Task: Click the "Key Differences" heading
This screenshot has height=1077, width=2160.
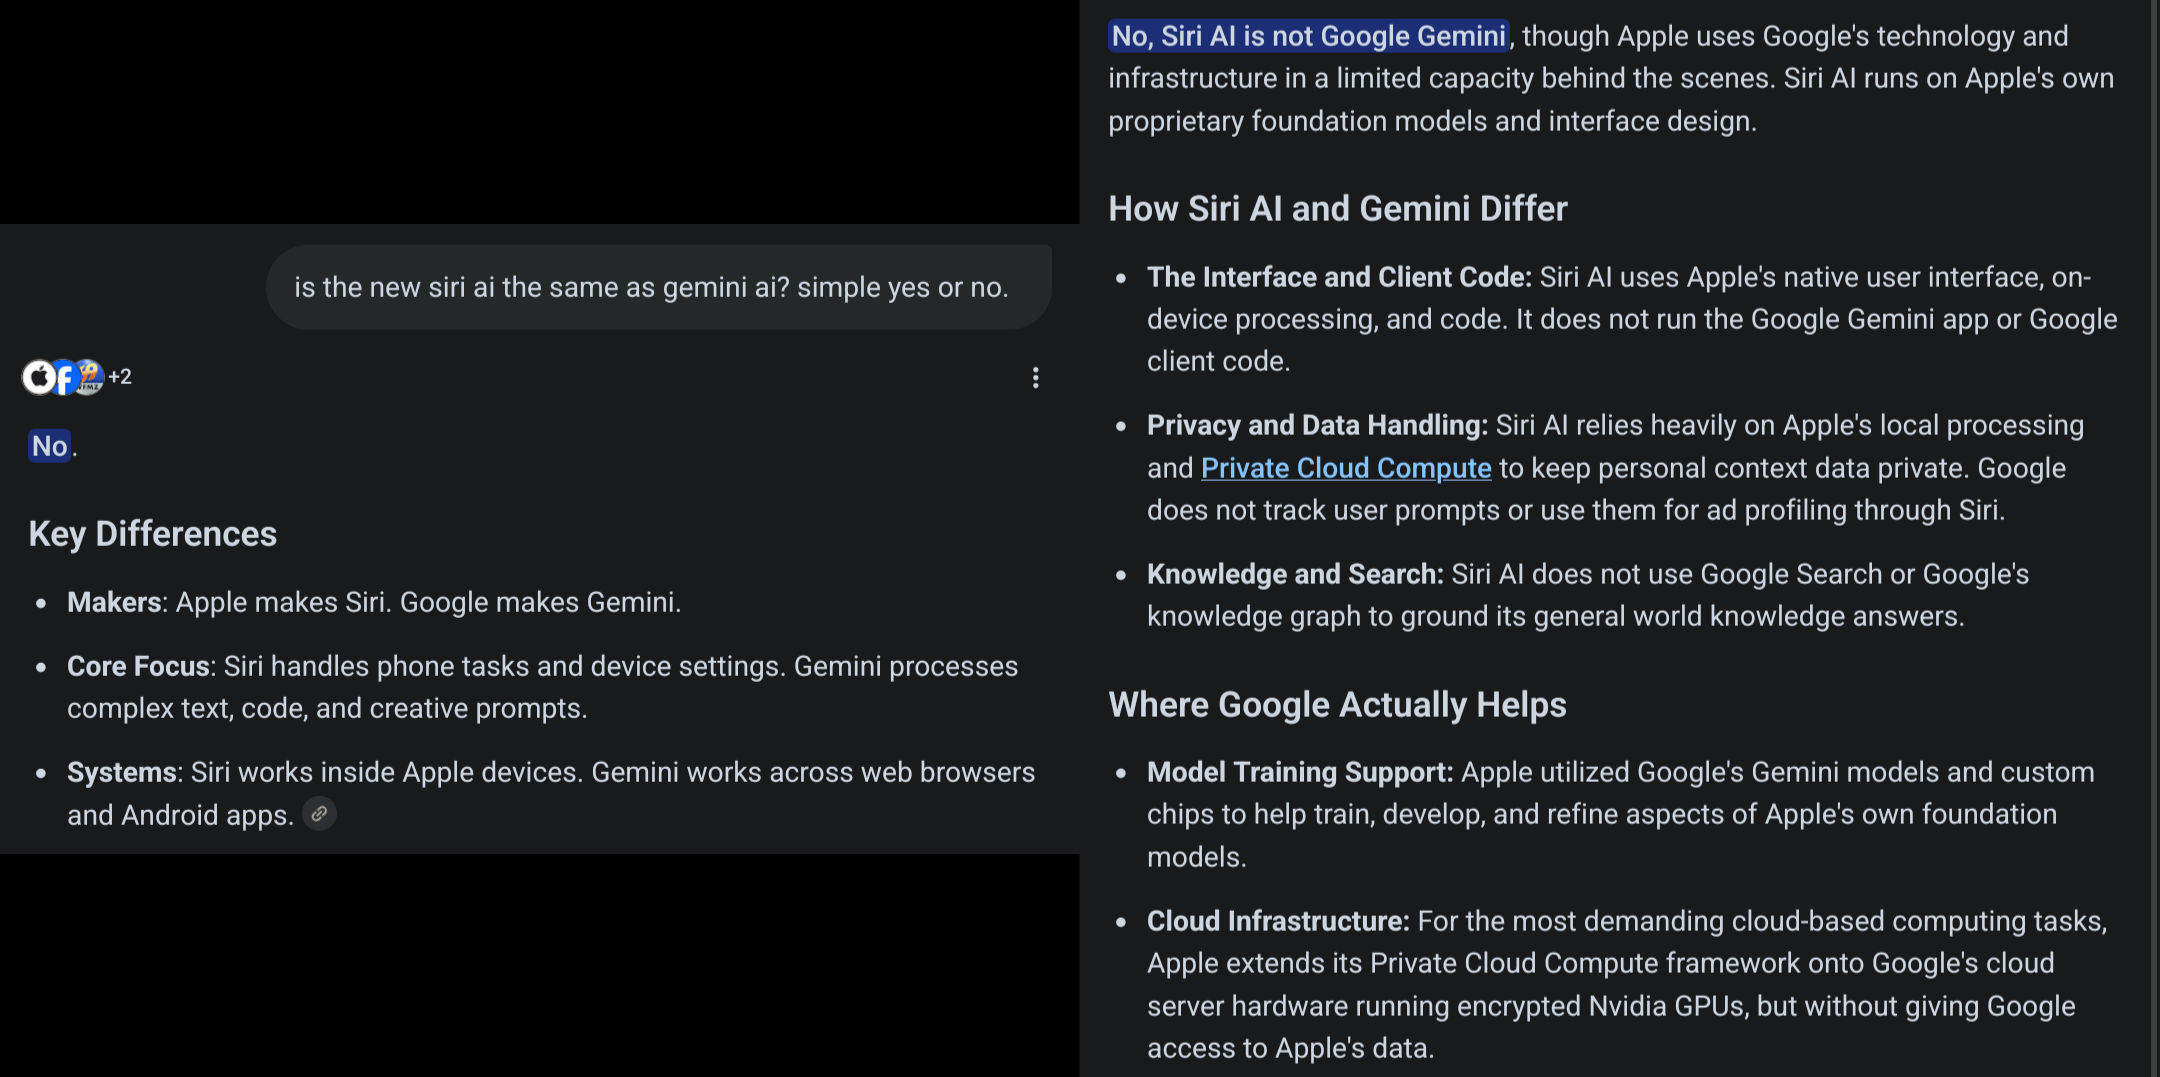Action: pyautogui.click(x=153, y=534)
